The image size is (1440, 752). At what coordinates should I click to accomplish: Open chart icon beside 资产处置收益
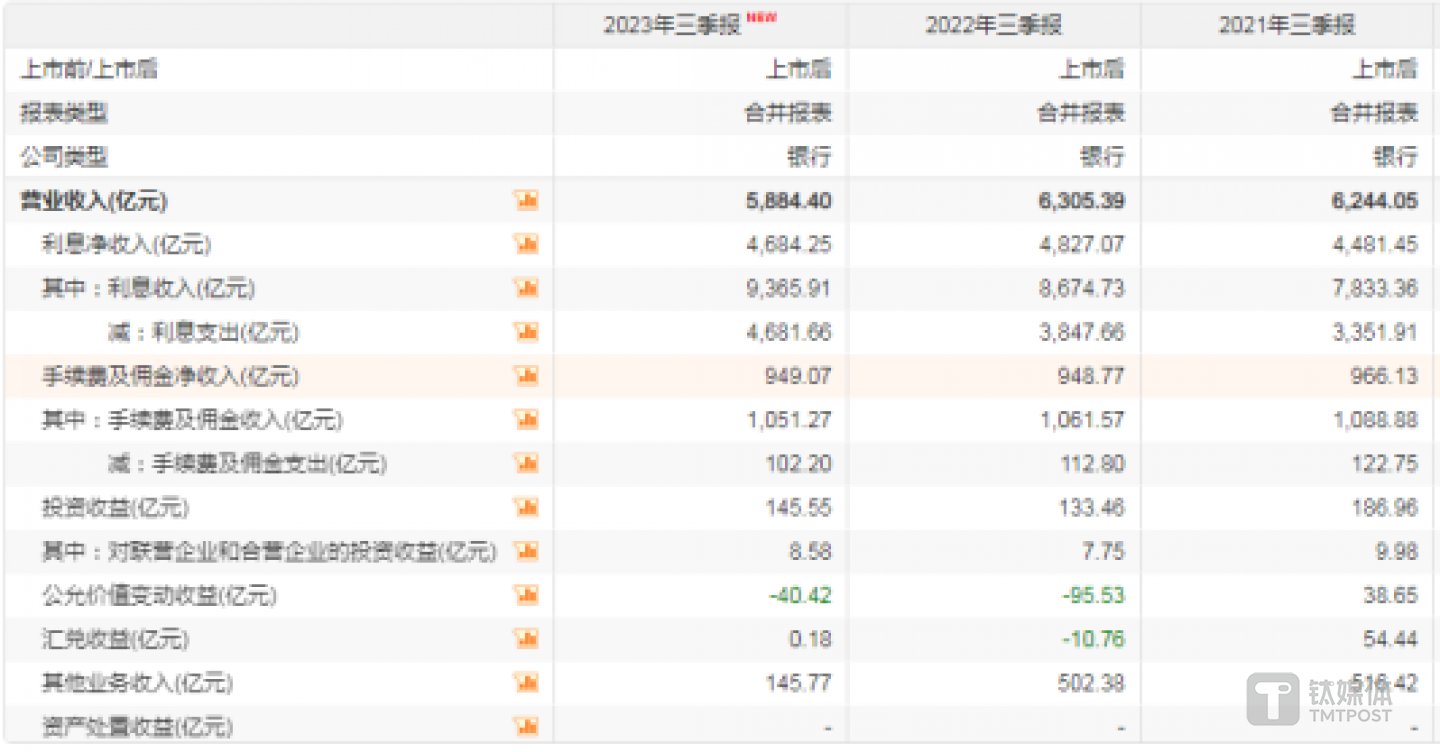click(526, 726)
